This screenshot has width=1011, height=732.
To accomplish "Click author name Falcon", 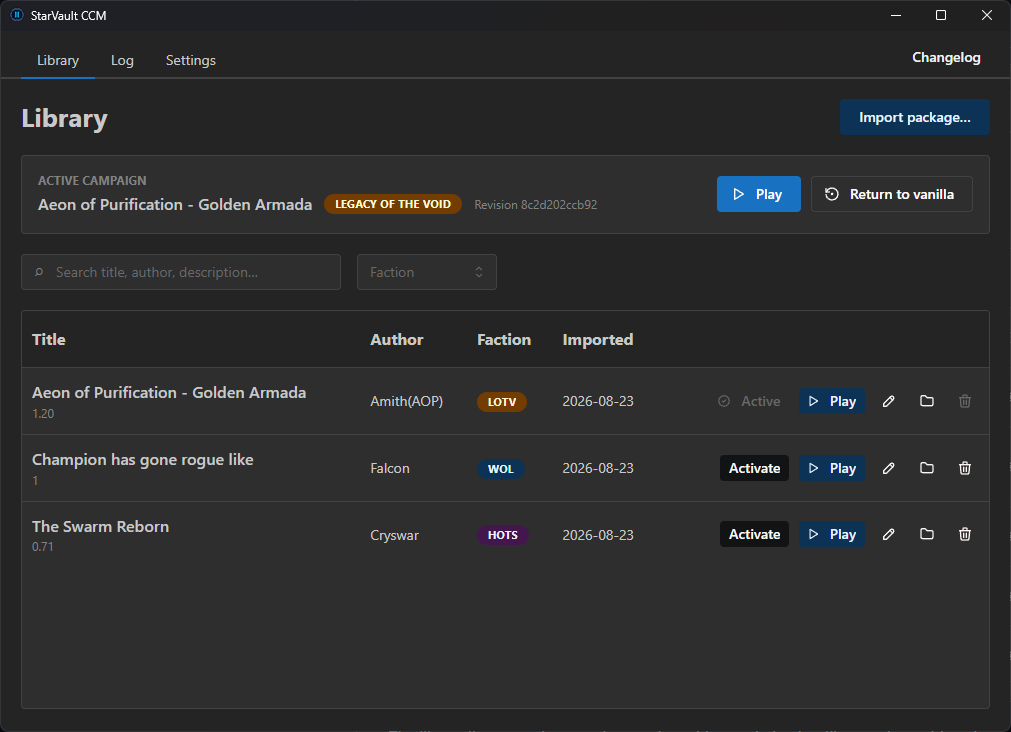I will (x=390, y=468).
